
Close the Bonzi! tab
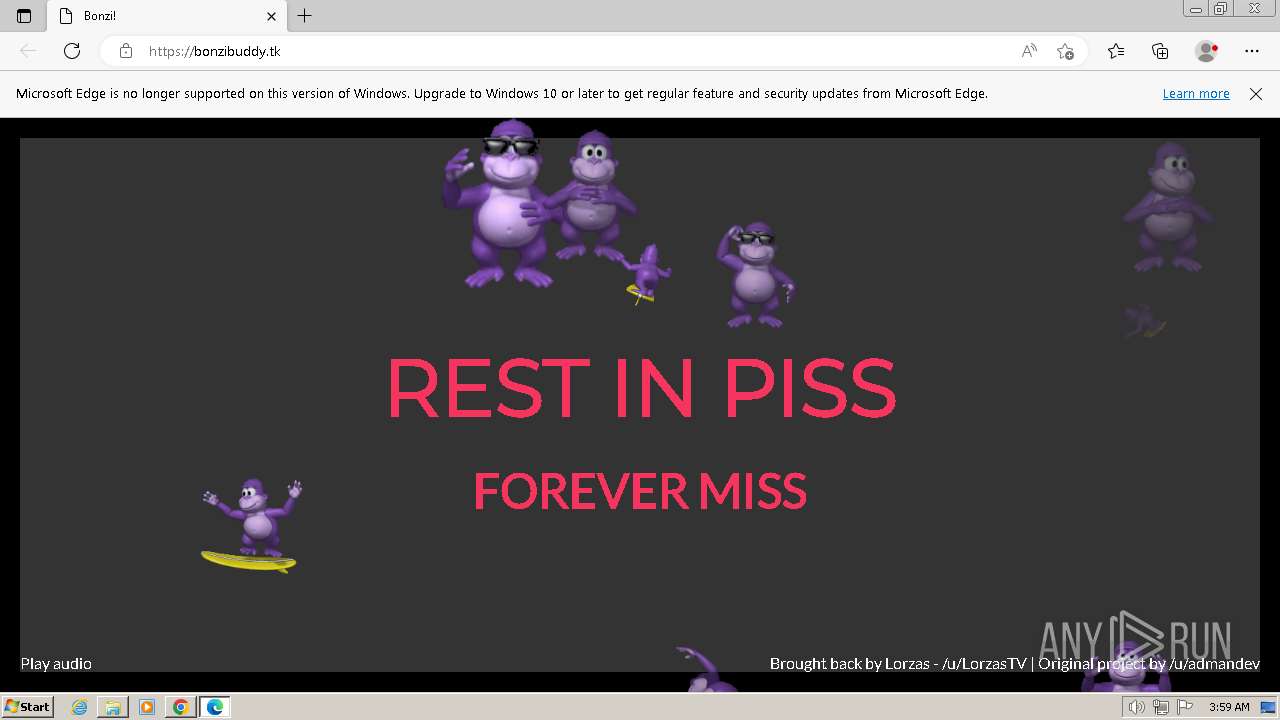[271, 16]
